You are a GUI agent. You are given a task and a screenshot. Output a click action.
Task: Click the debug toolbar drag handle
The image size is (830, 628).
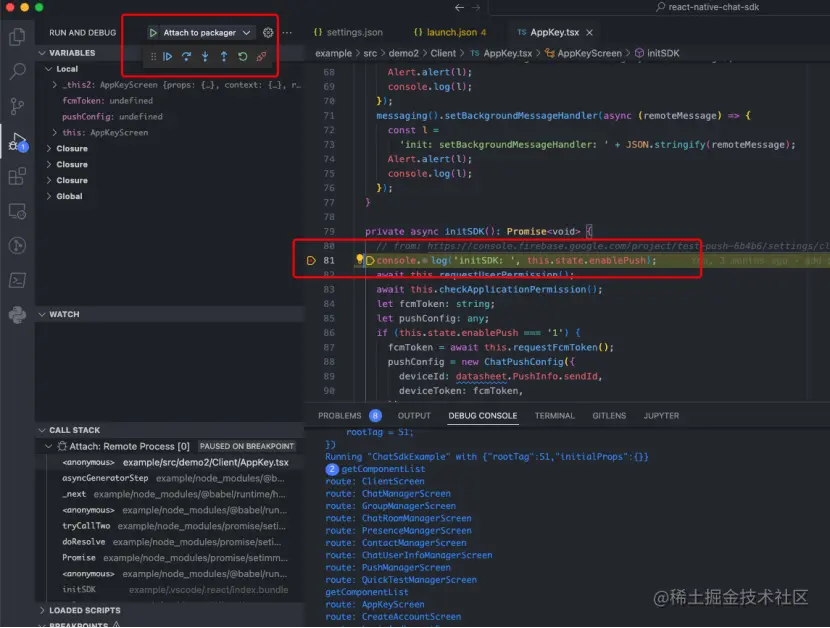tap(153, 57)
